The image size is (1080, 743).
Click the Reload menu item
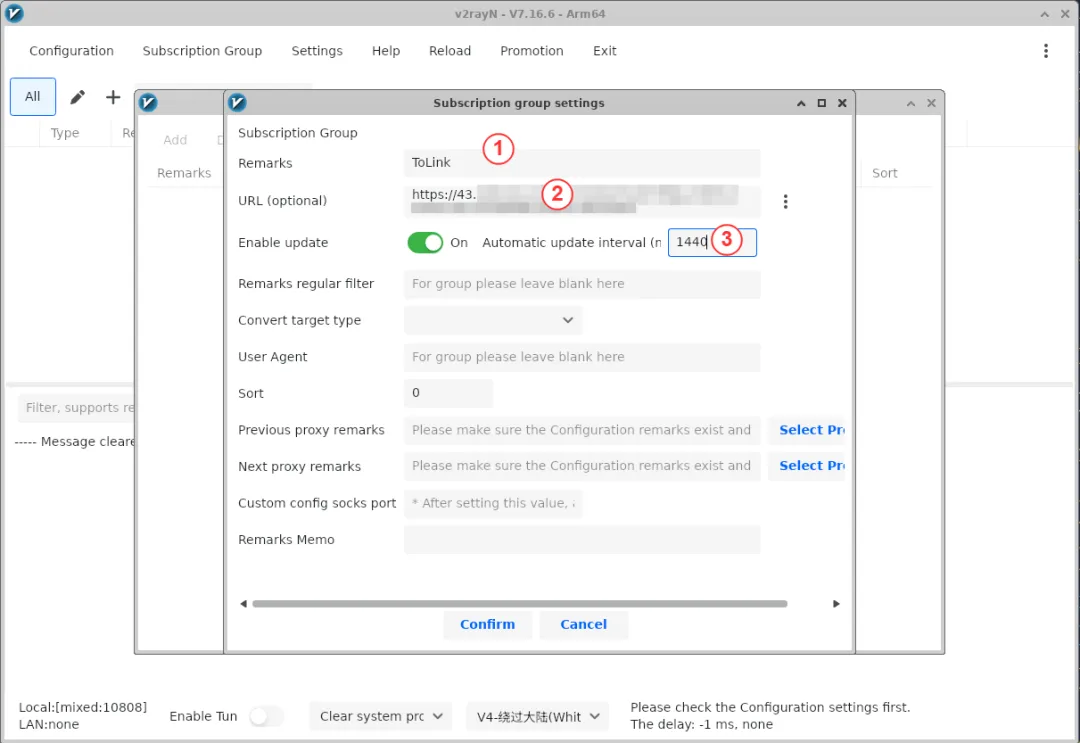tap(450, 51)
